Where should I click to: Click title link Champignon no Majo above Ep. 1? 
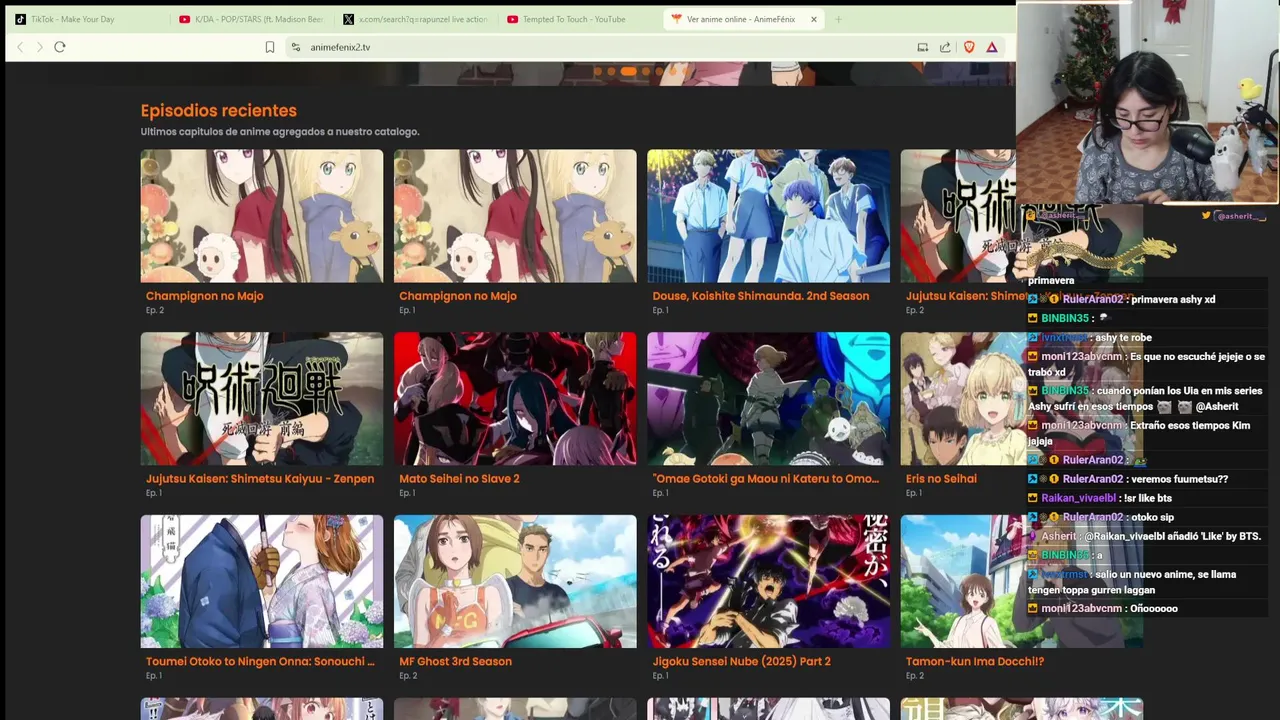(x=458, y=296)
